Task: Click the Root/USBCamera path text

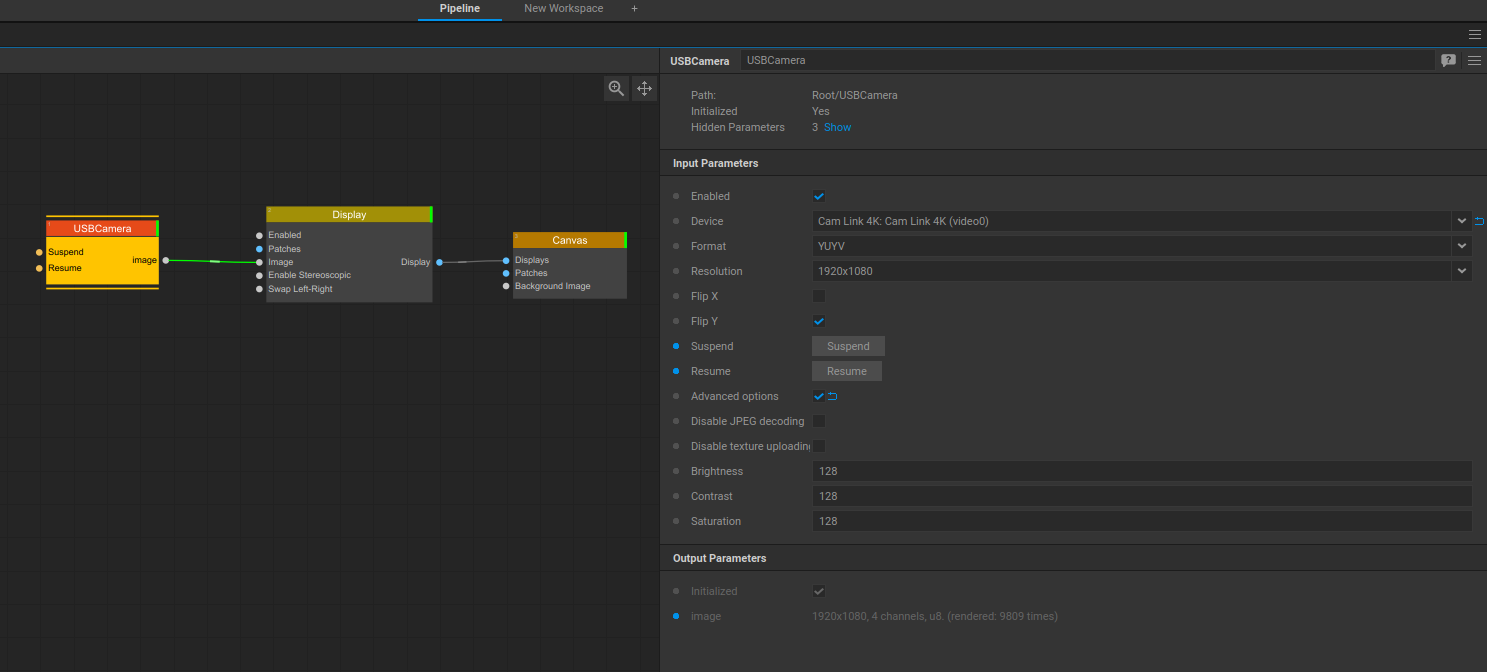Action: (855, 95)
